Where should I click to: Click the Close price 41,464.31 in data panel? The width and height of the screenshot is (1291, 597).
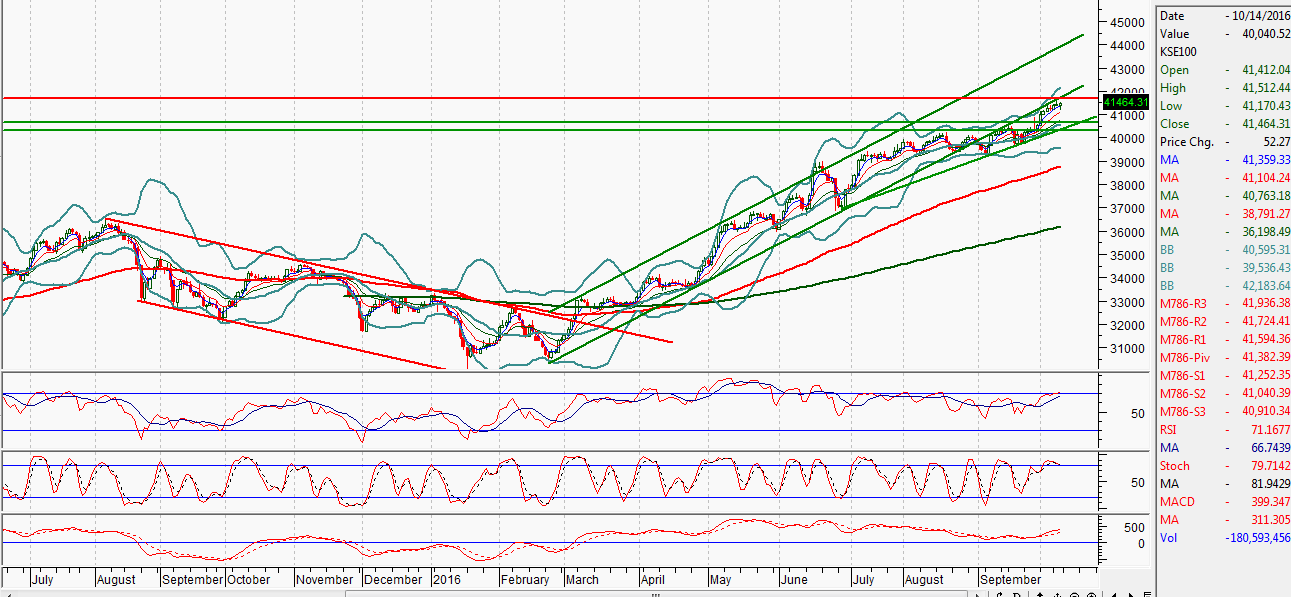pyautogui.click(x=1265, y=124)
